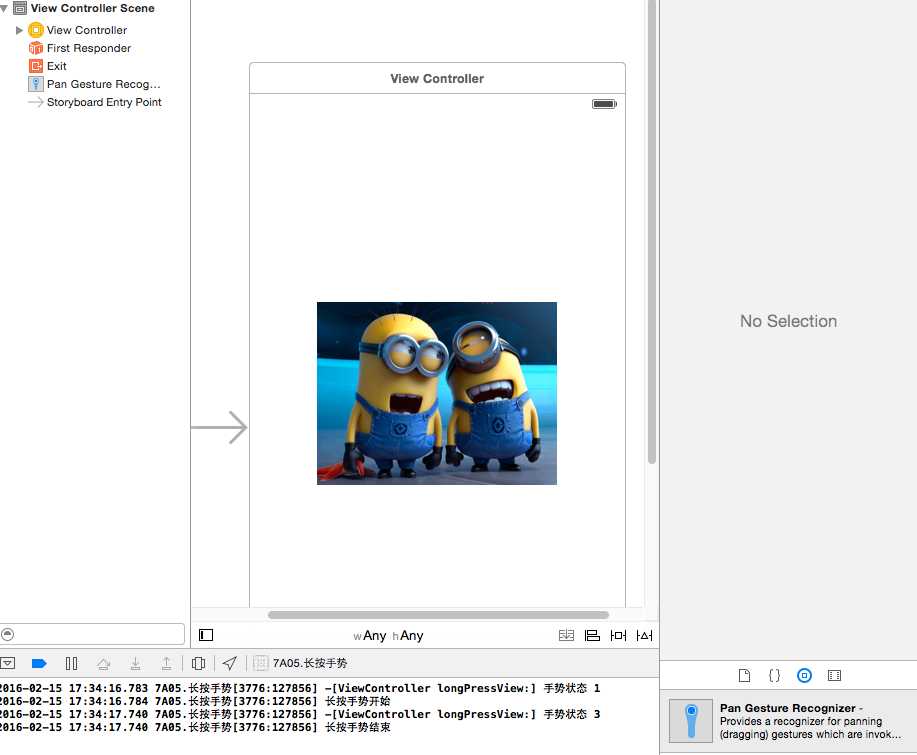
Task: Click the Simulate Location arrow button
Action: coord(230,663)
